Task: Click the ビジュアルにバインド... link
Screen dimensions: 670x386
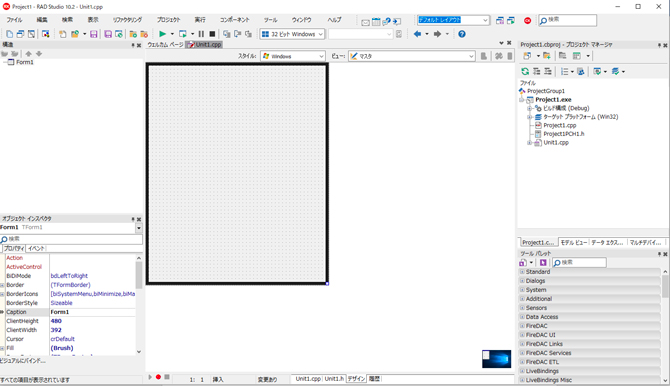Action: click(x=23, y=361)
